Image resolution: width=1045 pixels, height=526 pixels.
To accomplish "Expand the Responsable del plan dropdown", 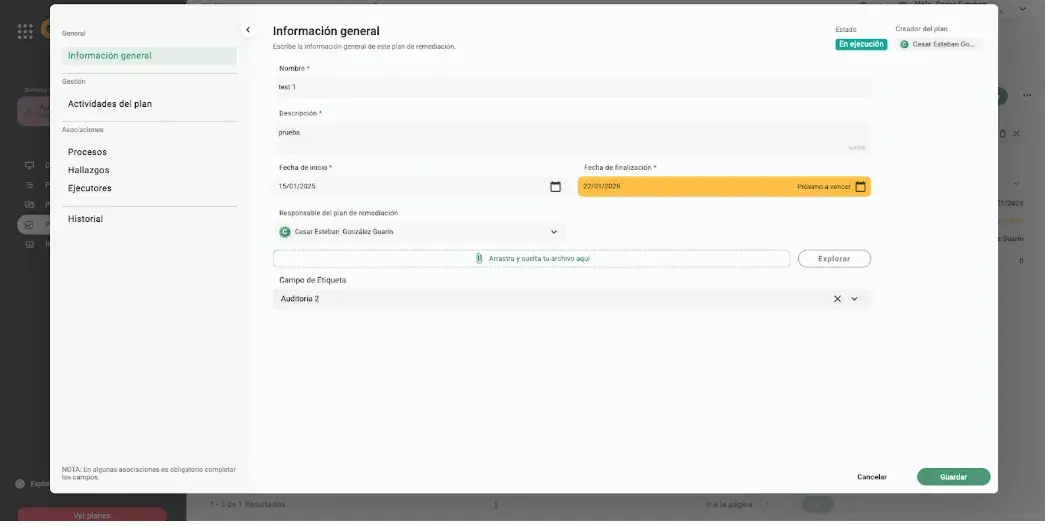I will tap(554, 232).
